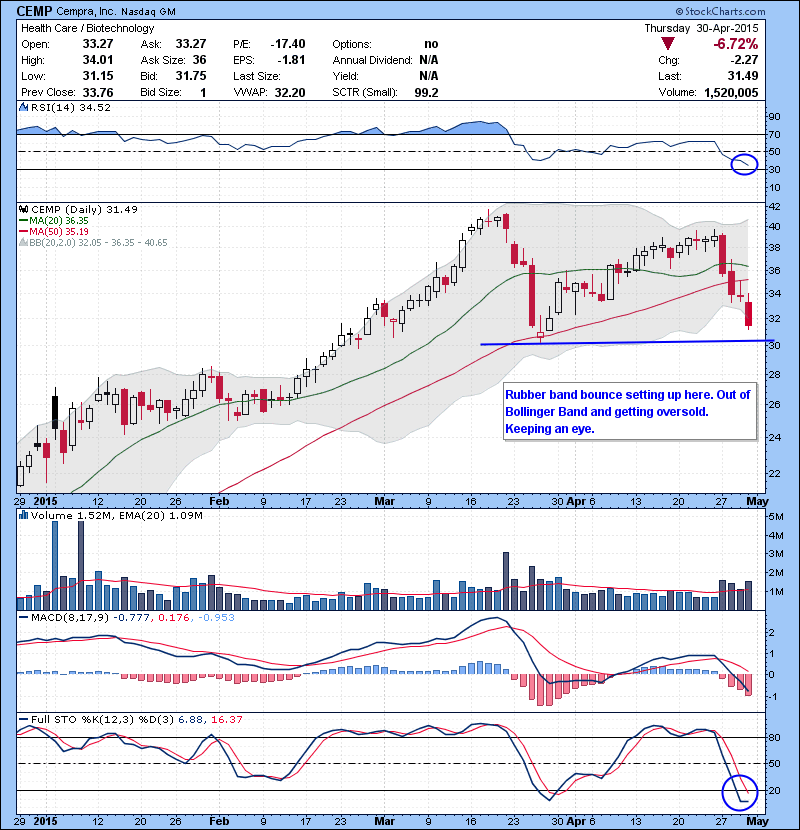Click the MACD(8,17,9) indicator label

71,617
